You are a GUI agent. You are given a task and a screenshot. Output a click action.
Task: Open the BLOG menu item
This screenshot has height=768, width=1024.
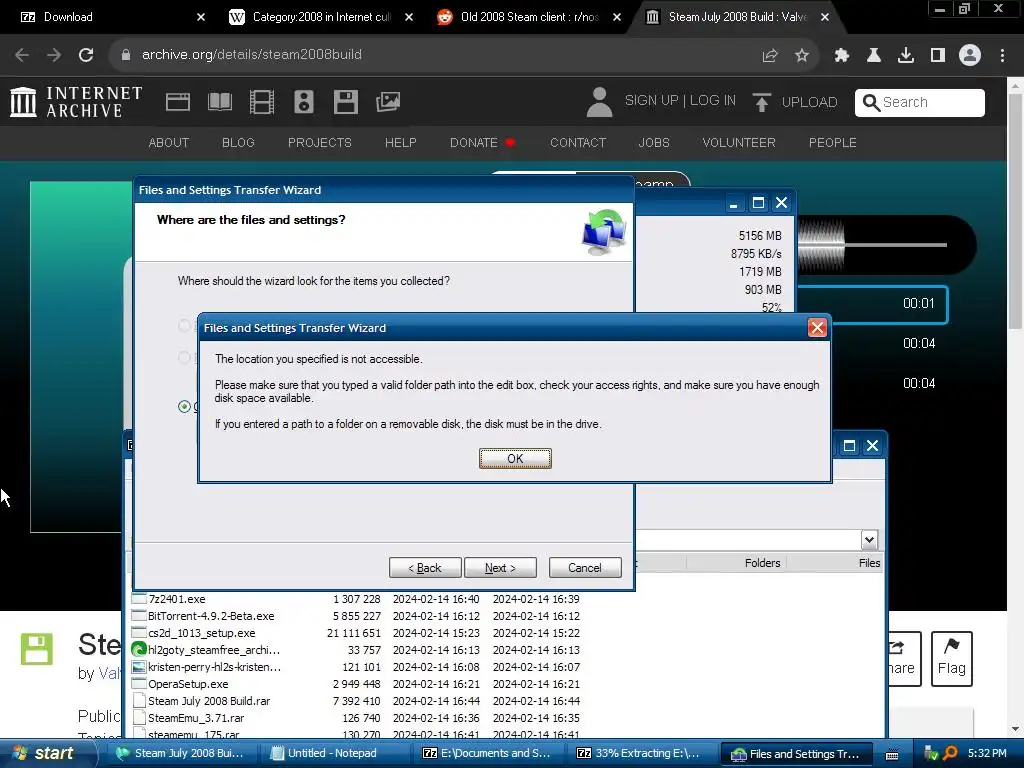click(238, 142)
